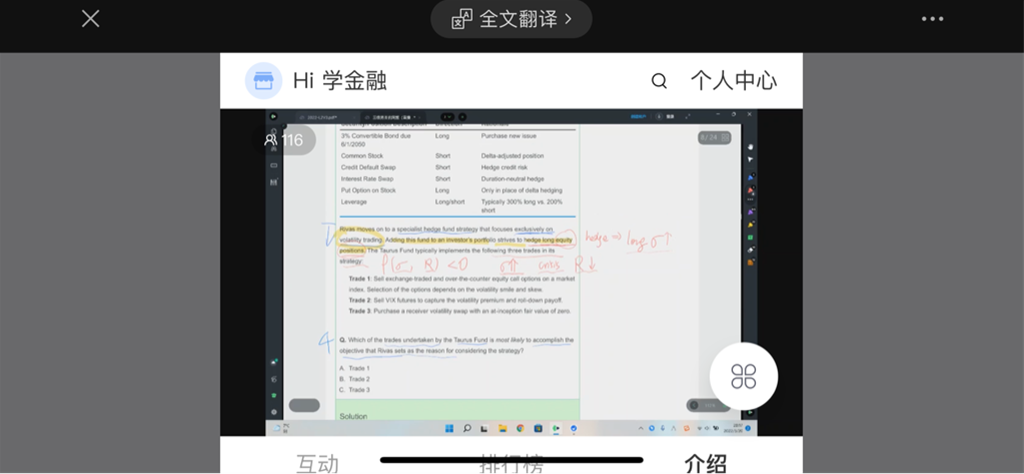Image resolution: width=1024 pixels, height=474 pixels.
Task: Open Windows taskbar search
Action: 467,429
